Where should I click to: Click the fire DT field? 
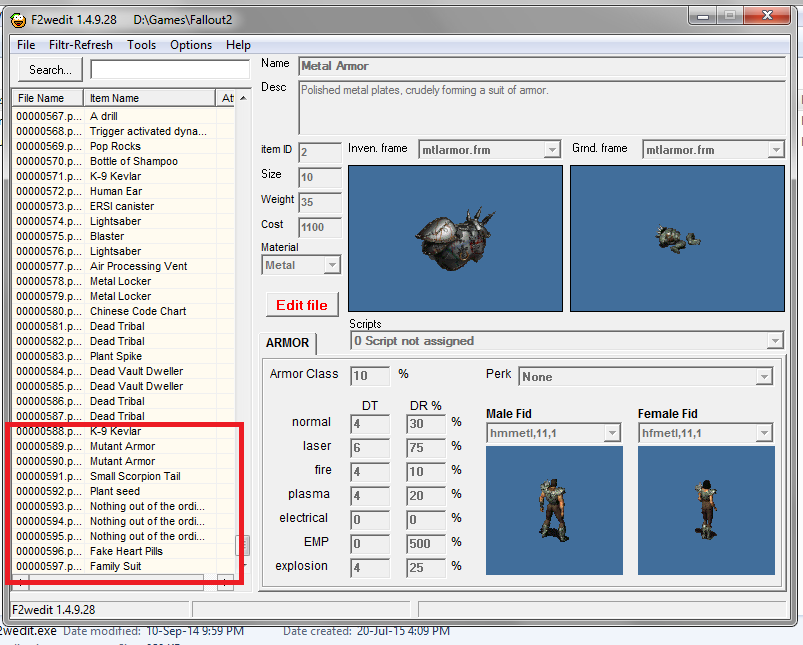coord(370,471)
